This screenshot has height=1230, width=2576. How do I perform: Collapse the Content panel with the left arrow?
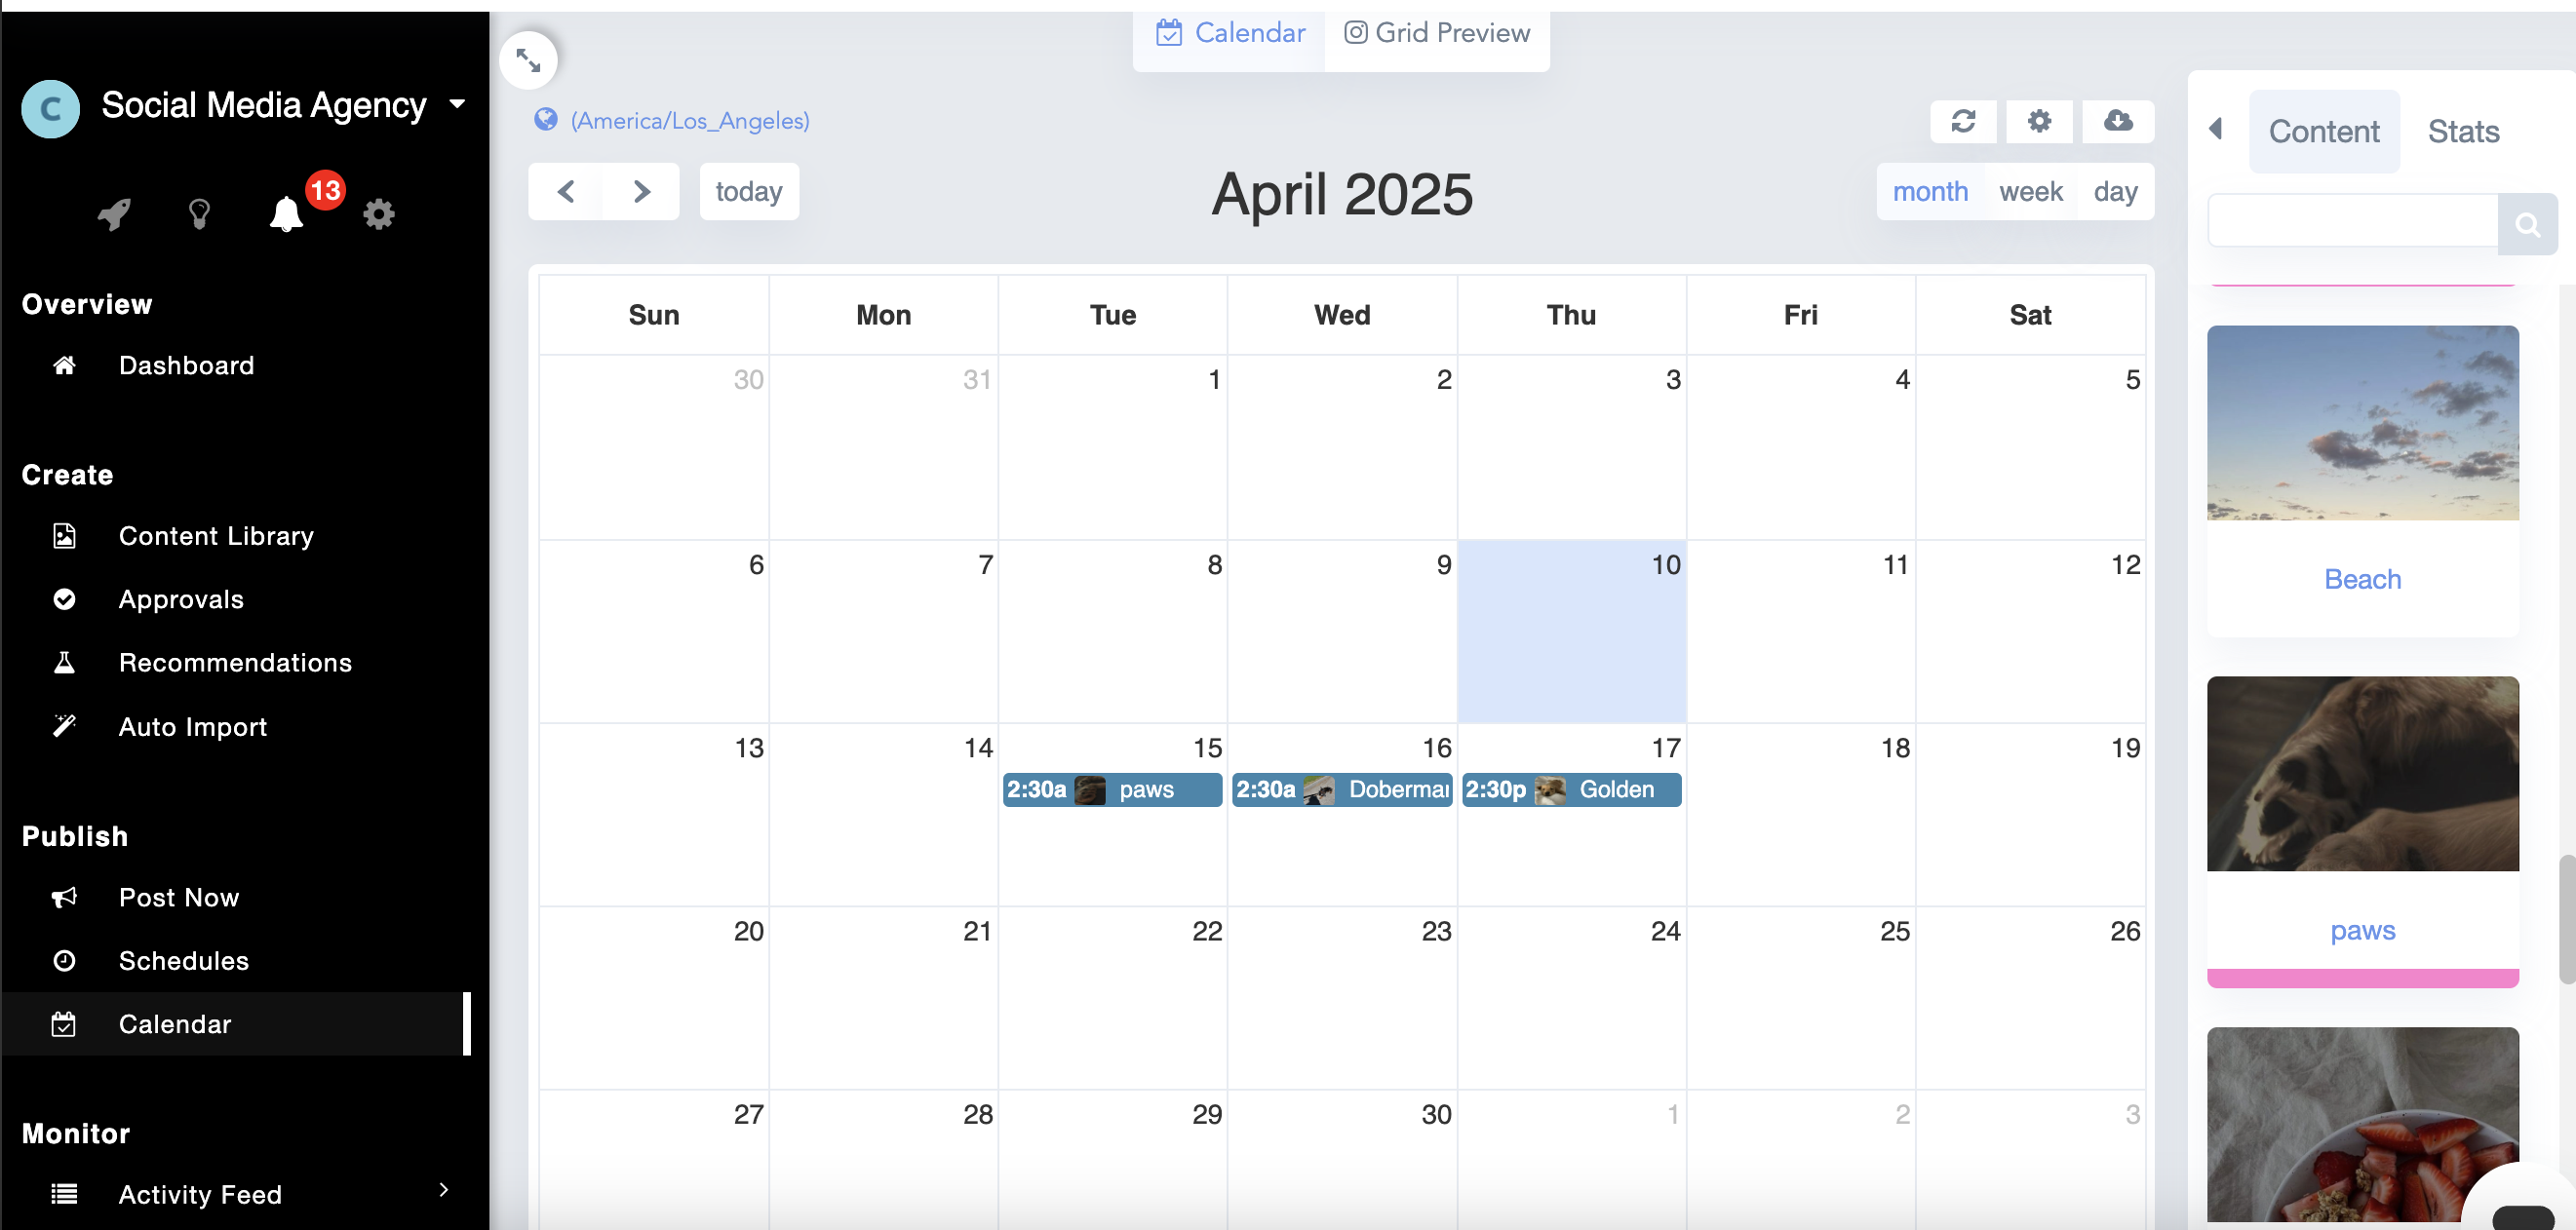click(2216, 129)
